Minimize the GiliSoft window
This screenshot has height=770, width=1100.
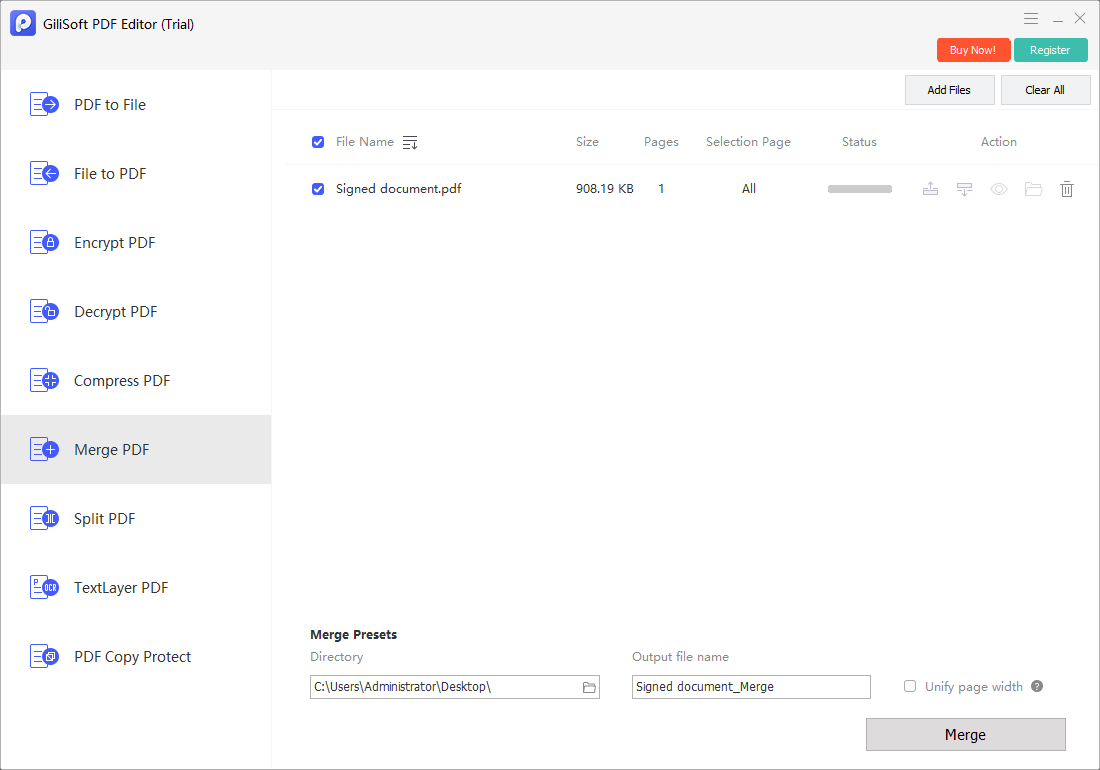1057,19
